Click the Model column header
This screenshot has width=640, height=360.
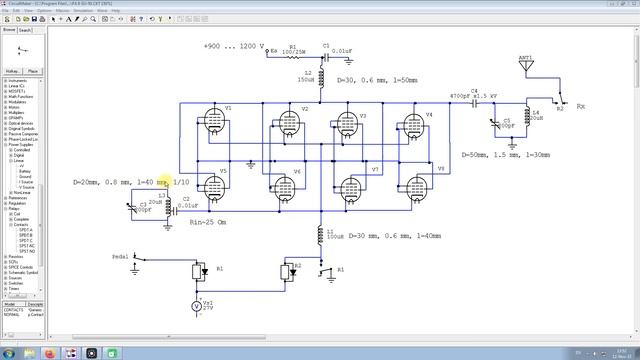pos(14,304)
